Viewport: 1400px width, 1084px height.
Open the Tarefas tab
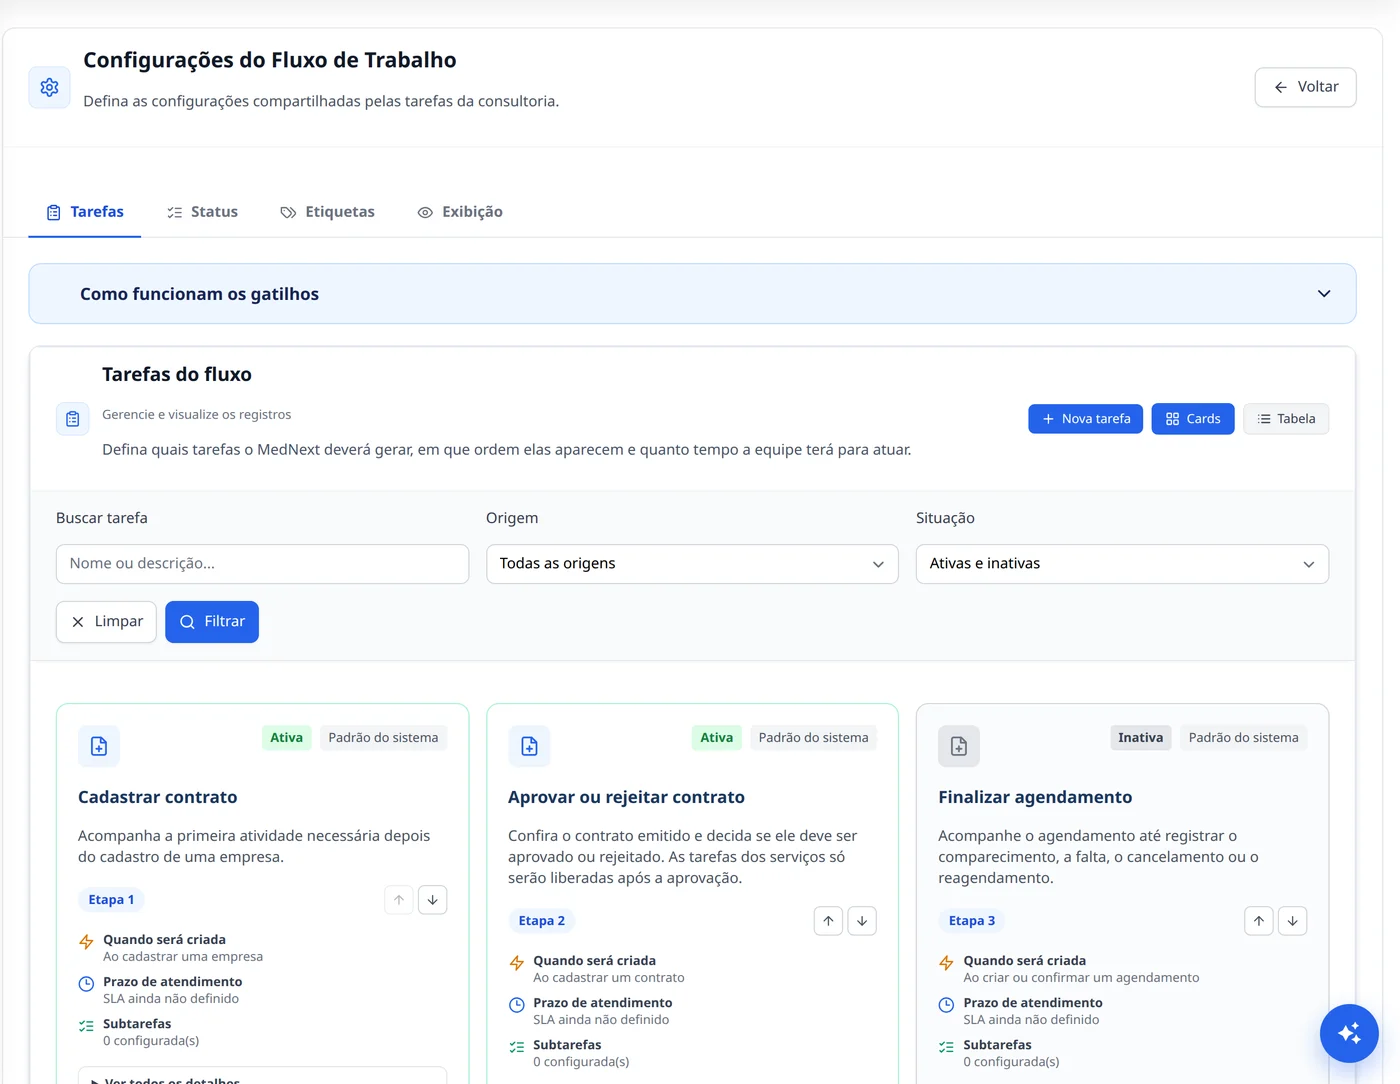click(x=85, y=212)
